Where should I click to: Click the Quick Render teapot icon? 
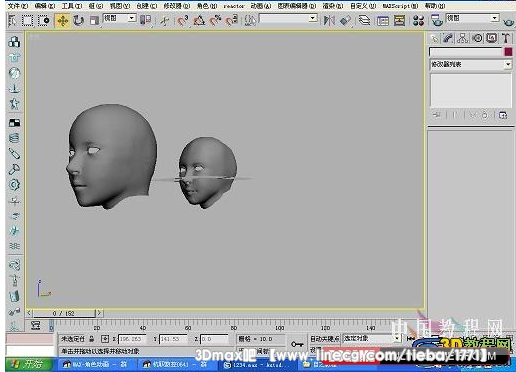click(508, 22)
